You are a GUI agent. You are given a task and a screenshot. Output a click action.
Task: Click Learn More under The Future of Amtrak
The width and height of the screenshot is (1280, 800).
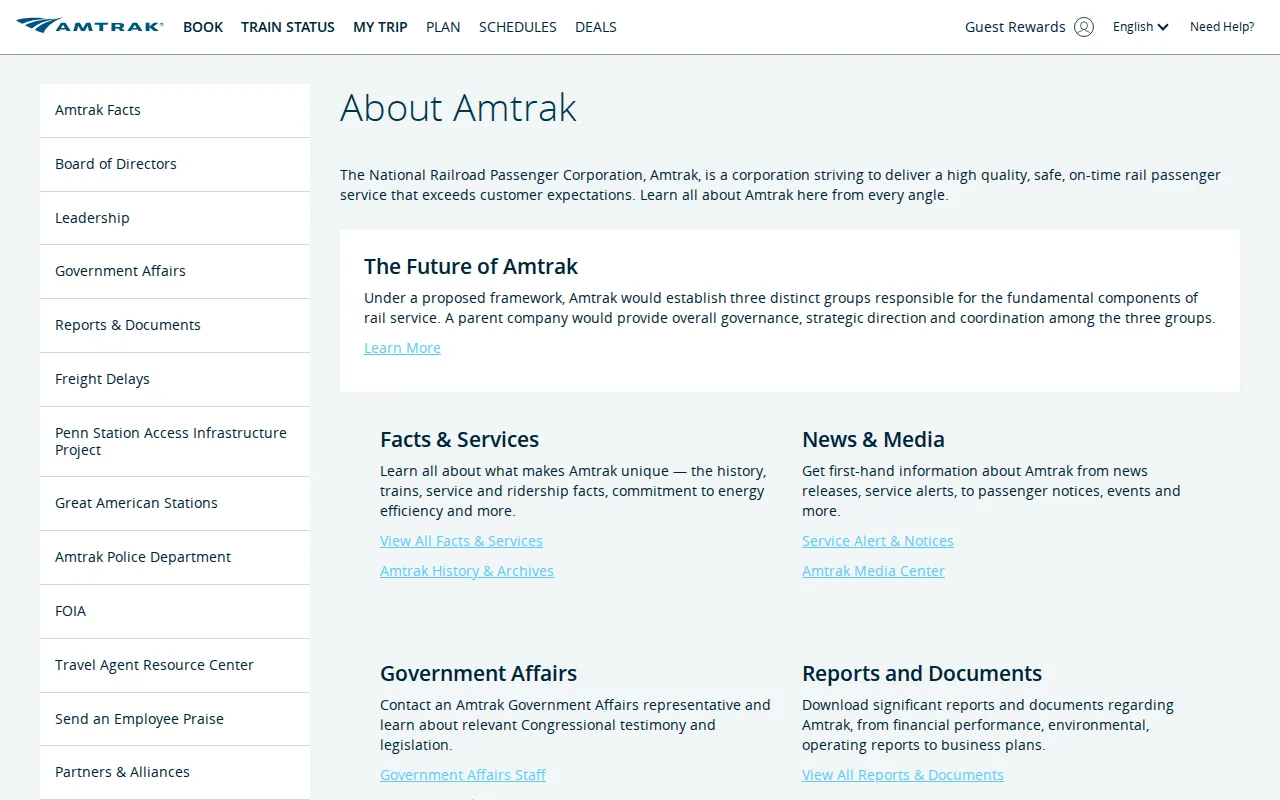(x=402, y=348)
